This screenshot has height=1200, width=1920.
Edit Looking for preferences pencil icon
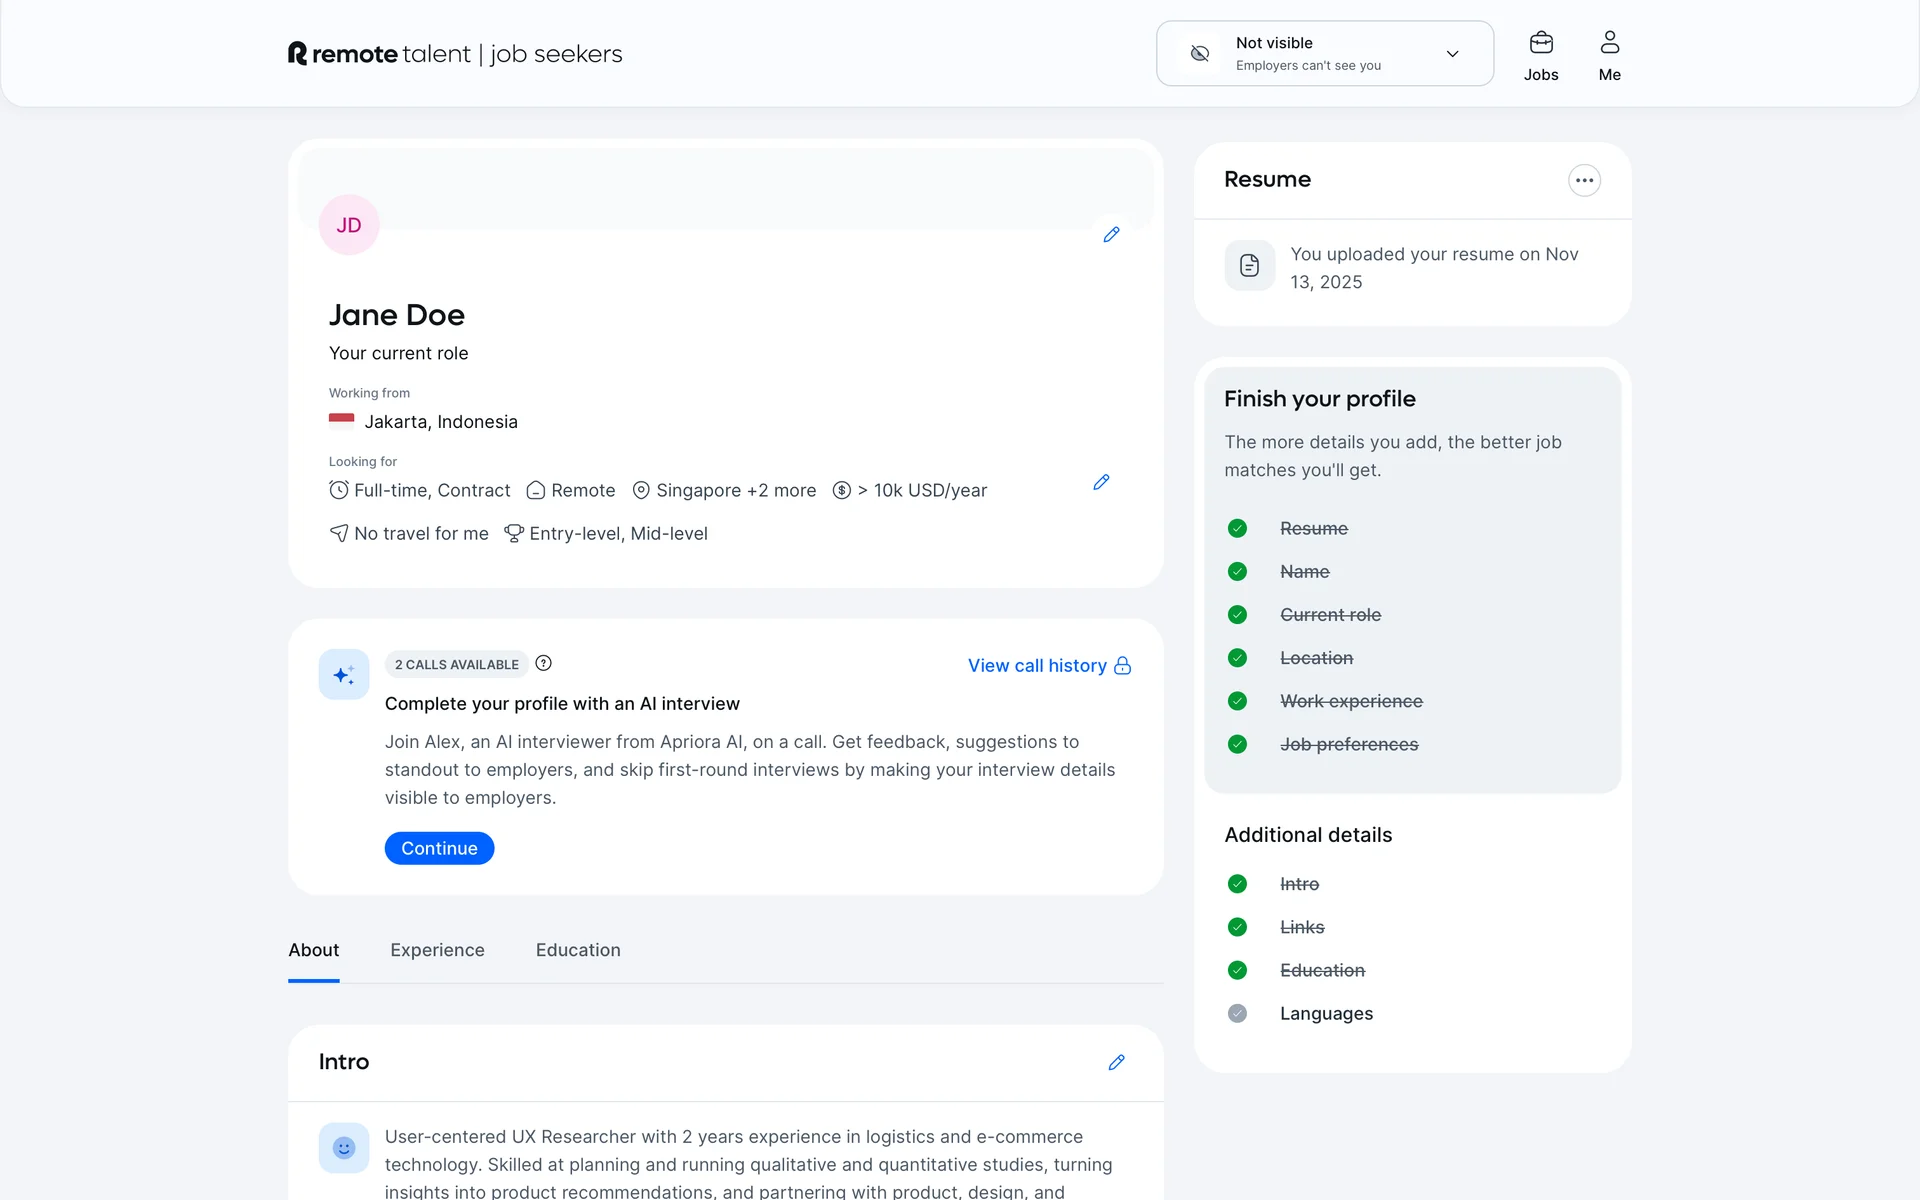point(1101,483)
